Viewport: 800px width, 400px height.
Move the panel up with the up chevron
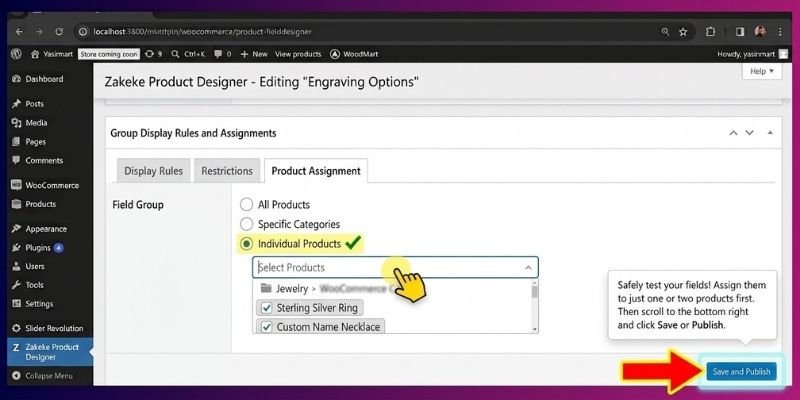point(733,133)
